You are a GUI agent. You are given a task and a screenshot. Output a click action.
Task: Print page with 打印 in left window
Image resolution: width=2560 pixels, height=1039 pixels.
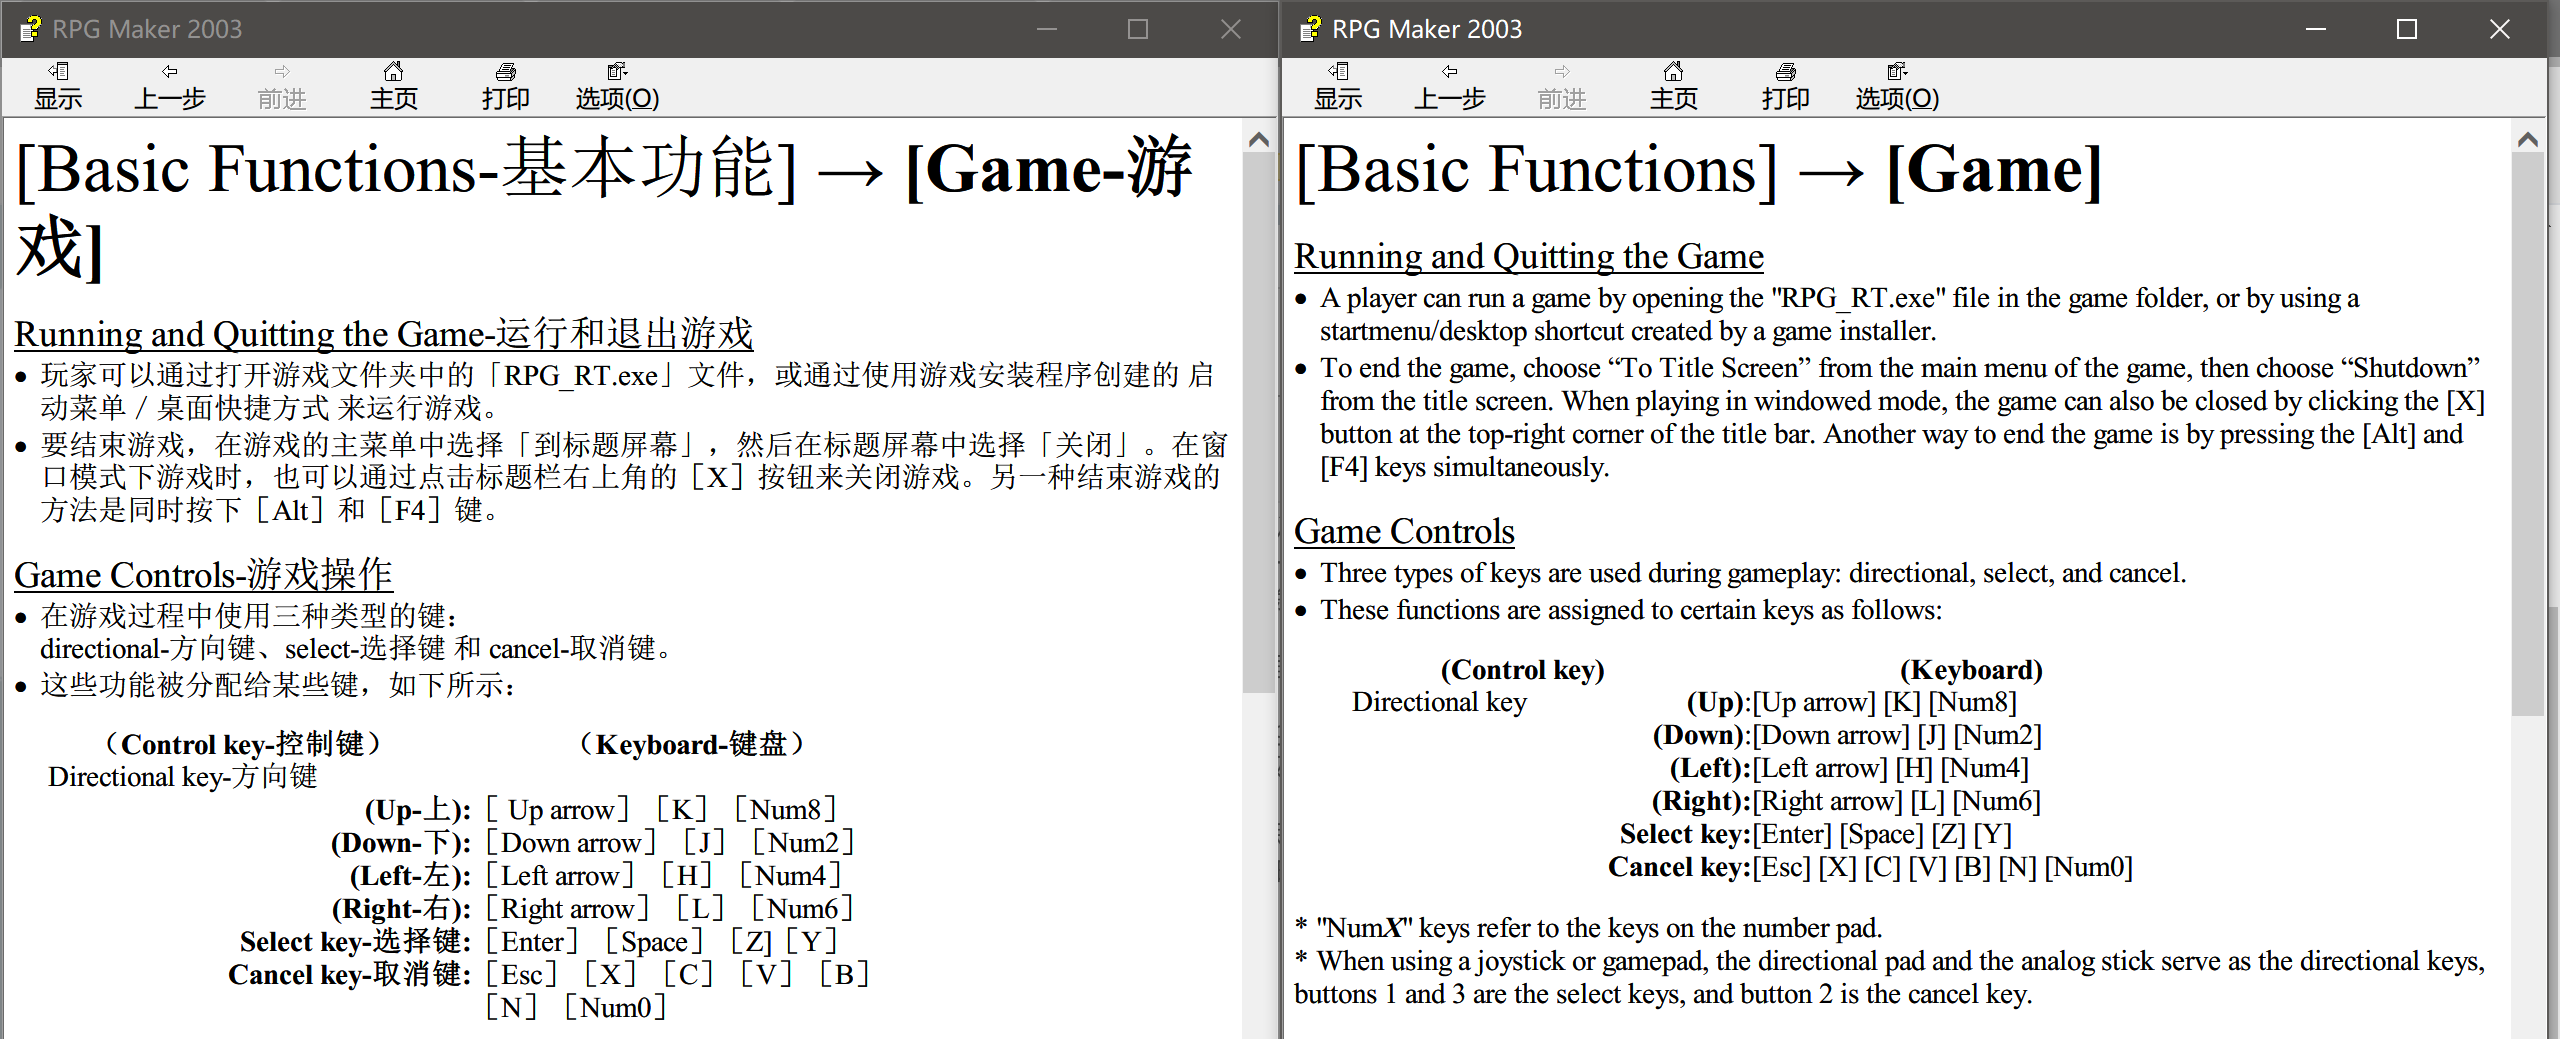pyautogui.click(x=506, y=86)
